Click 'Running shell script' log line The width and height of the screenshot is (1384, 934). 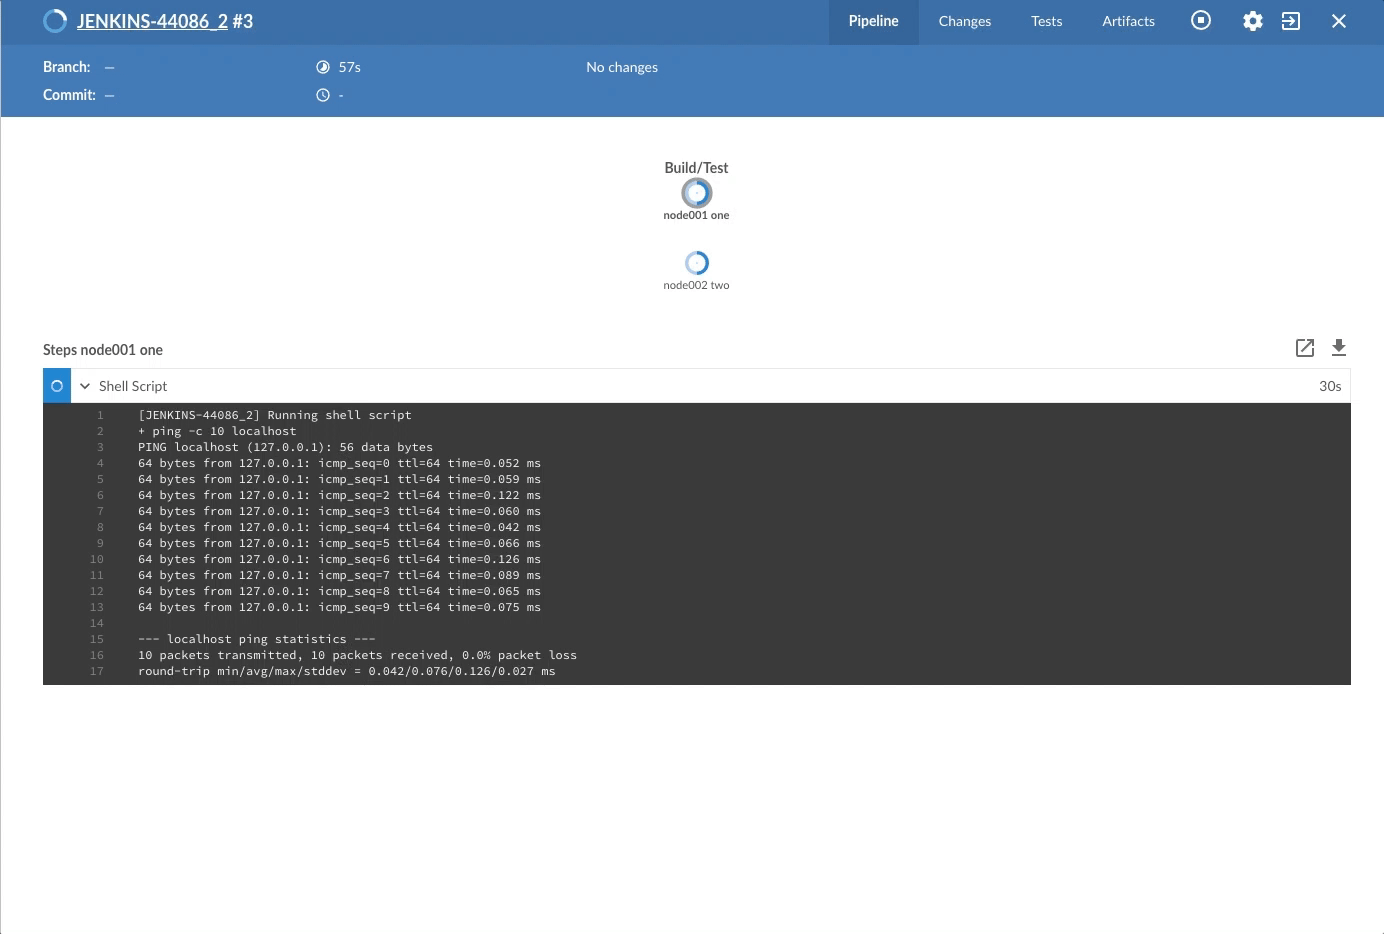[x=275, y=415]
